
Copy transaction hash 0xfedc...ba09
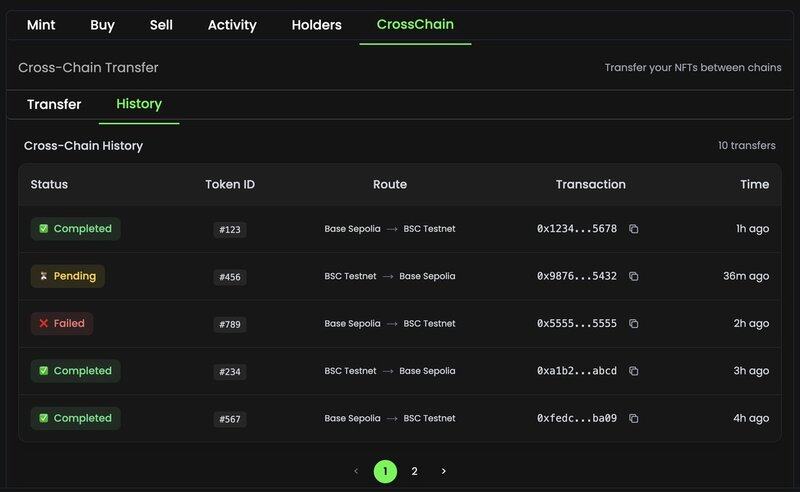point(633,419)
